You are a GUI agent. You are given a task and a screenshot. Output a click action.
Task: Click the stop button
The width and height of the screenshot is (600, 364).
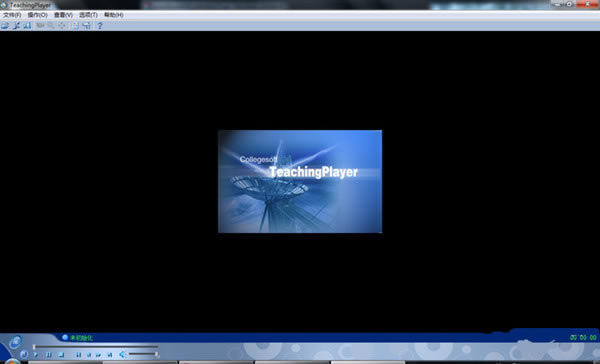(61, 355)
